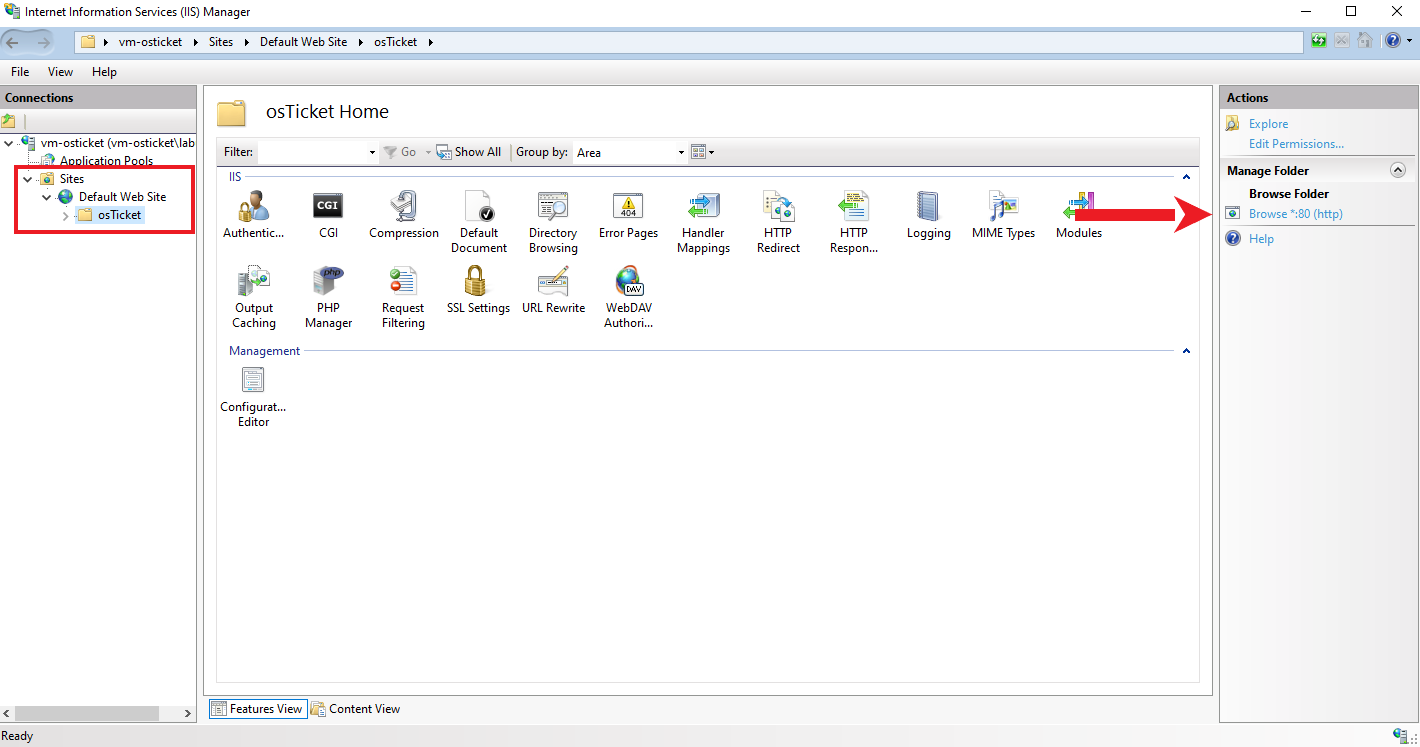Click the green refresh page icon
The height and width of the screenshot is (747, 1420).
pos(1320,41)
